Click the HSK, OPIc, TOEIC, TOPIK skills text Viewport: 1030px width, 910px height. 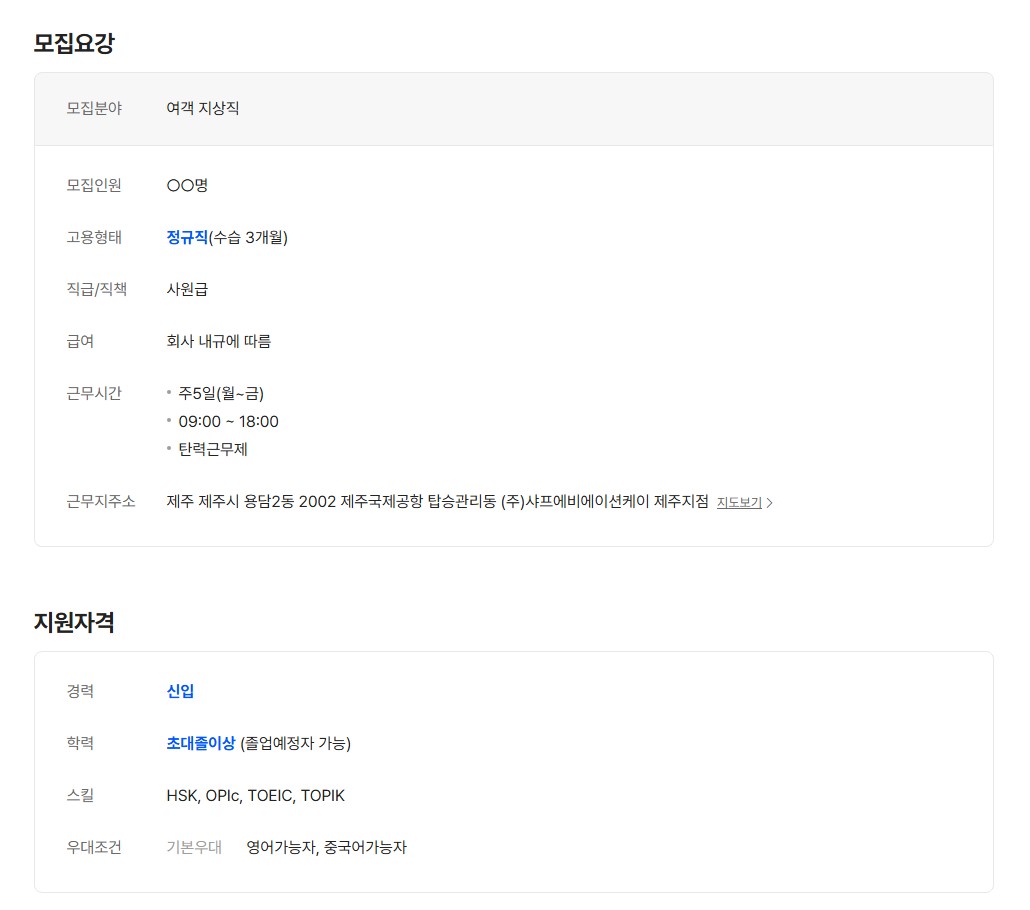click(255, 796)
